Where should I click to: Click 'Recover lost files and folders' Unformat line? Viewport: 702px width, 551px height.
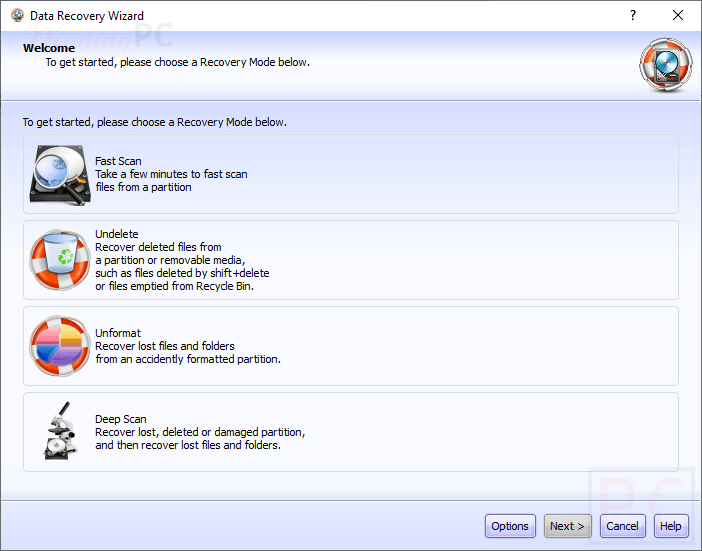click(165, 346)
